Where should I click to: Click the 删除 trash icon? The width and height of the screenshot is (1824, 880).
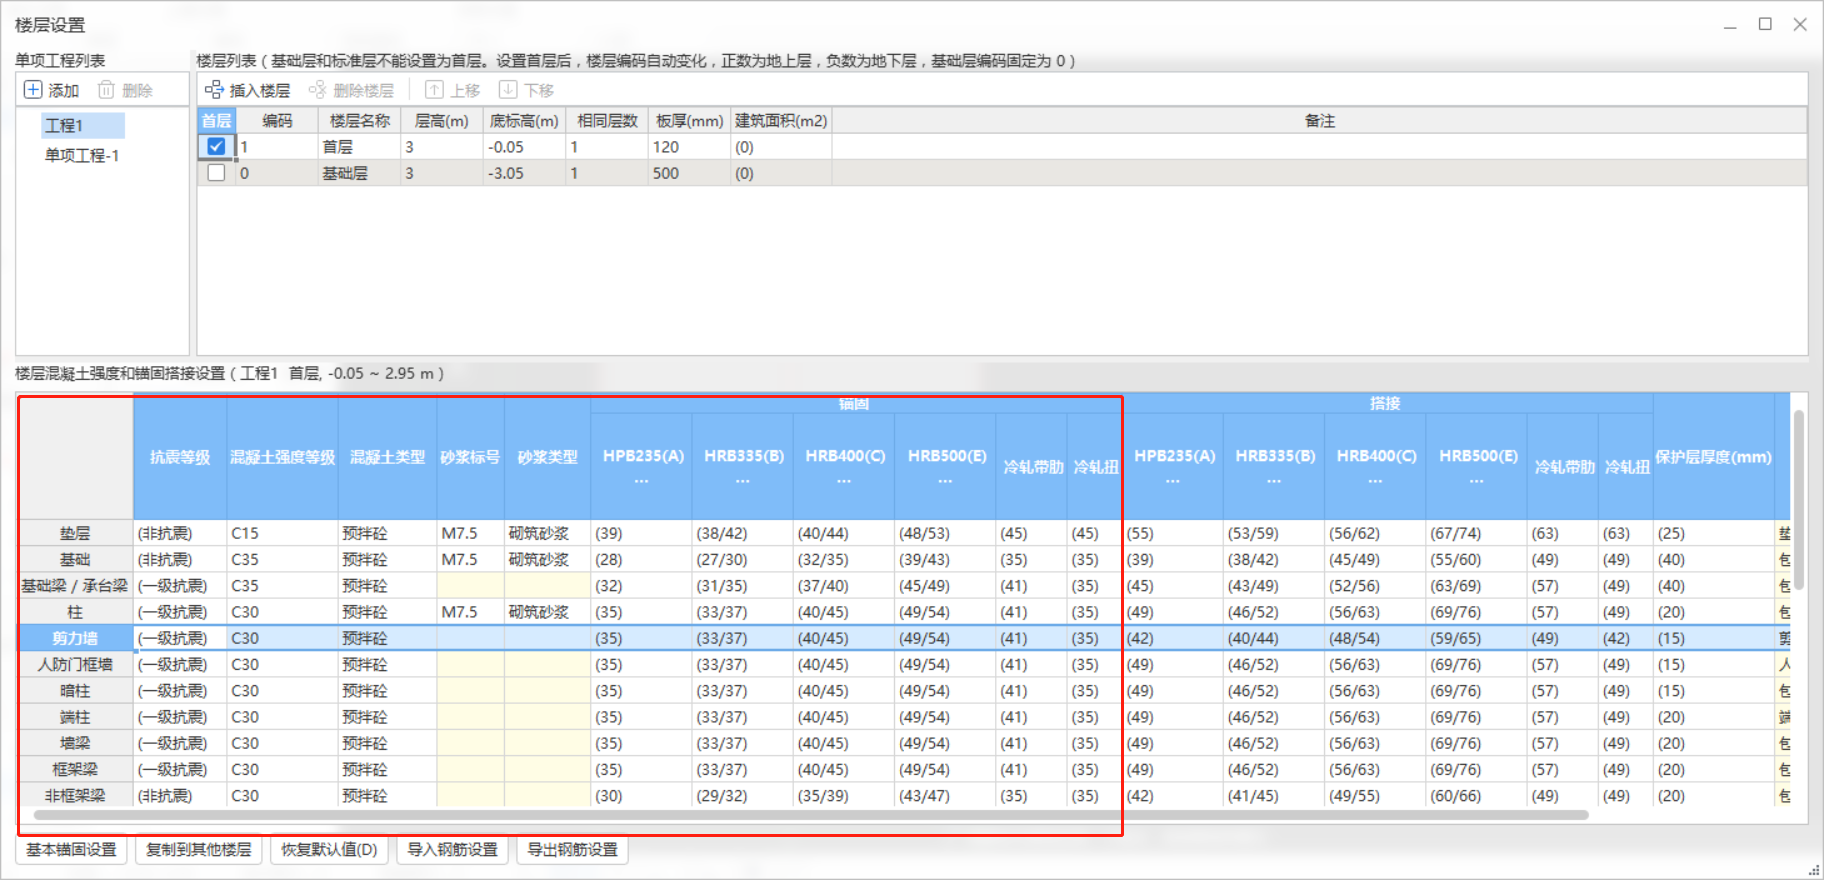click(106, 90)
